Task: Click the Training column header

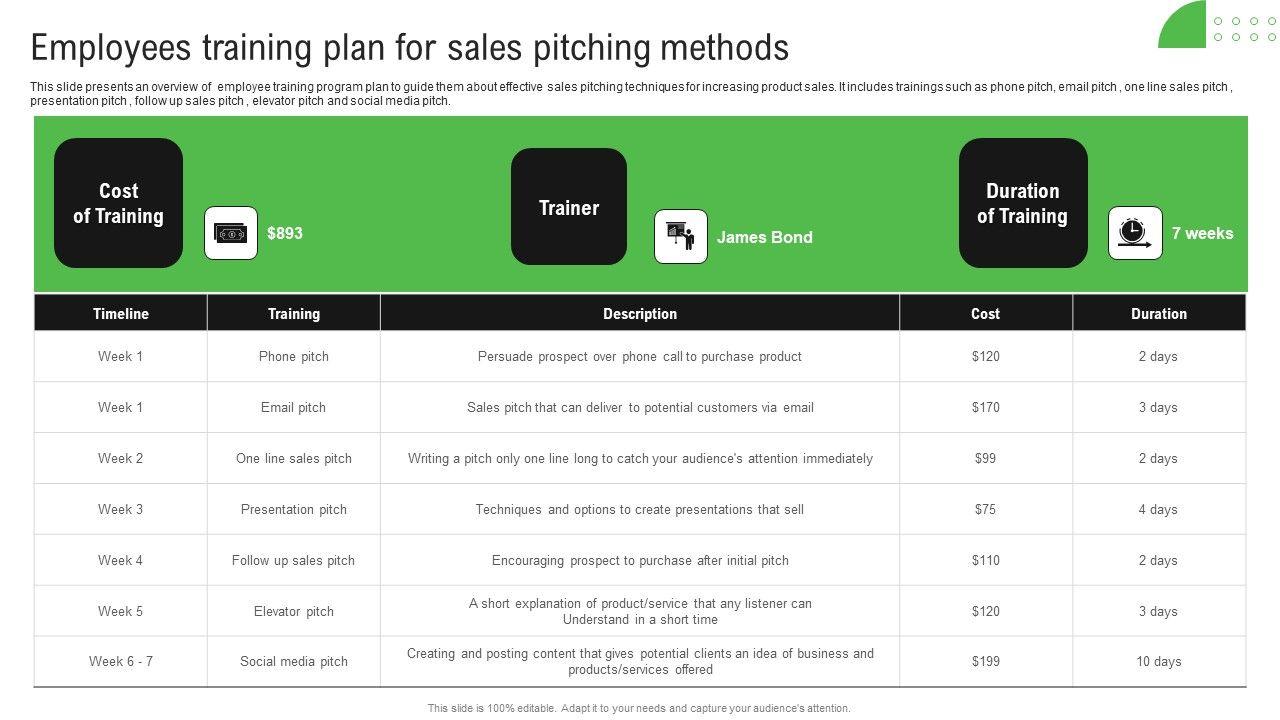Action: (293, 313)
